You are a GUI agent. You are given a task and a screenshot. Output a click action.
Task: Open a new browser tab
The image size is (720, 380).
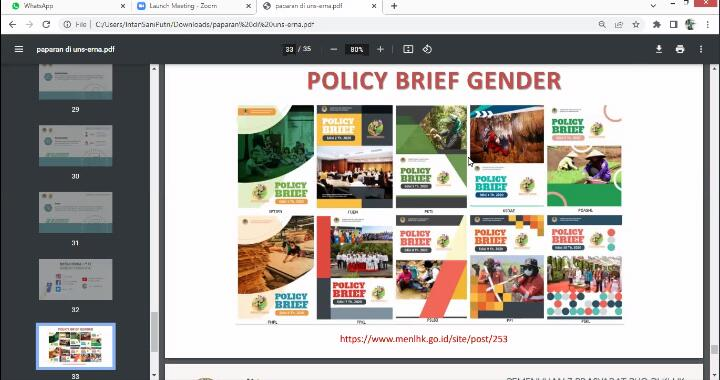pyautogui.click(x=394, y=6)
